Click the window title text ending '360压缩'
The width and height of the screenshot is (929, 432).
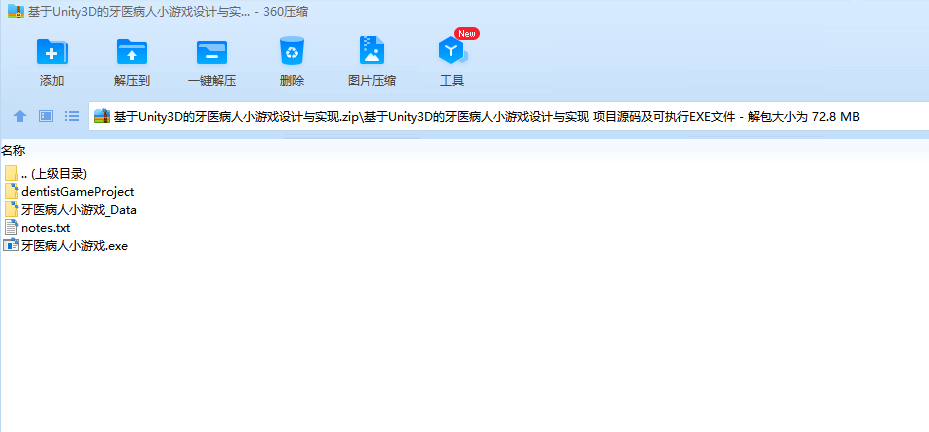click(168, 12)
